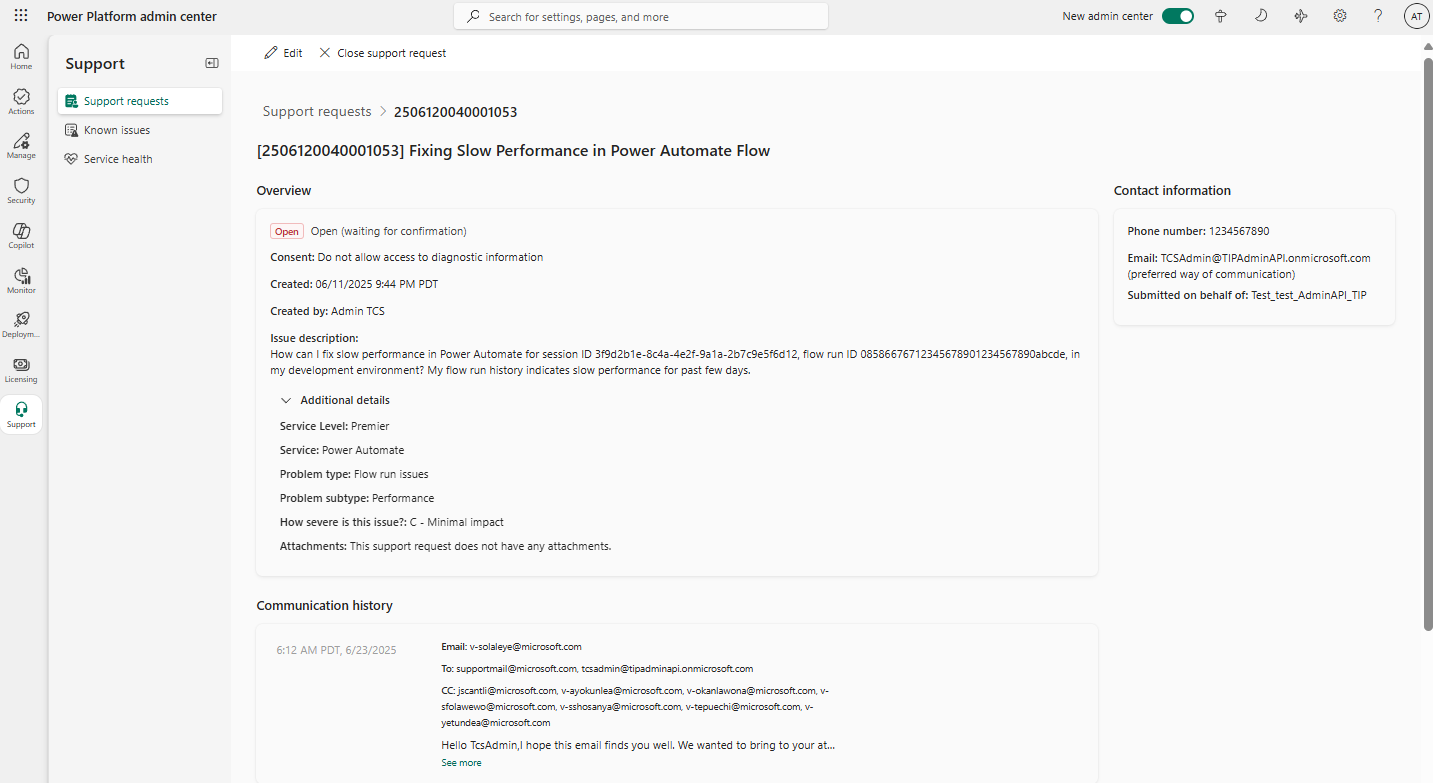Screen dimensions: 1433x783
Task: Click the moon dark mode icon
Action: pos(1261,16)
